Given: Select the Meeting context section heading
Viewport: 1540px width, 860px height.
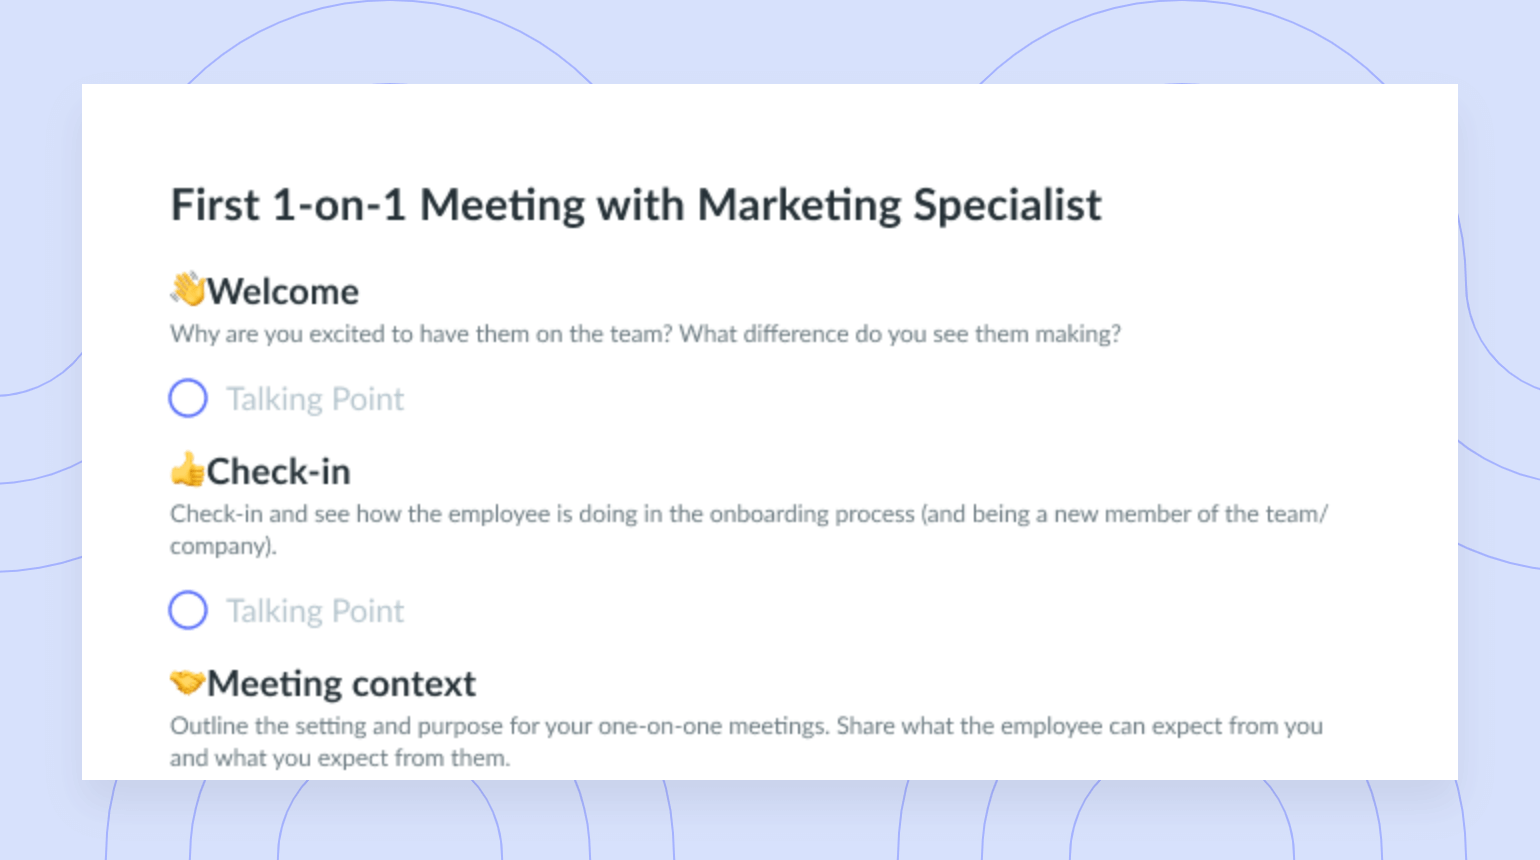Looking at the screenshot, I should coord(341,684).
